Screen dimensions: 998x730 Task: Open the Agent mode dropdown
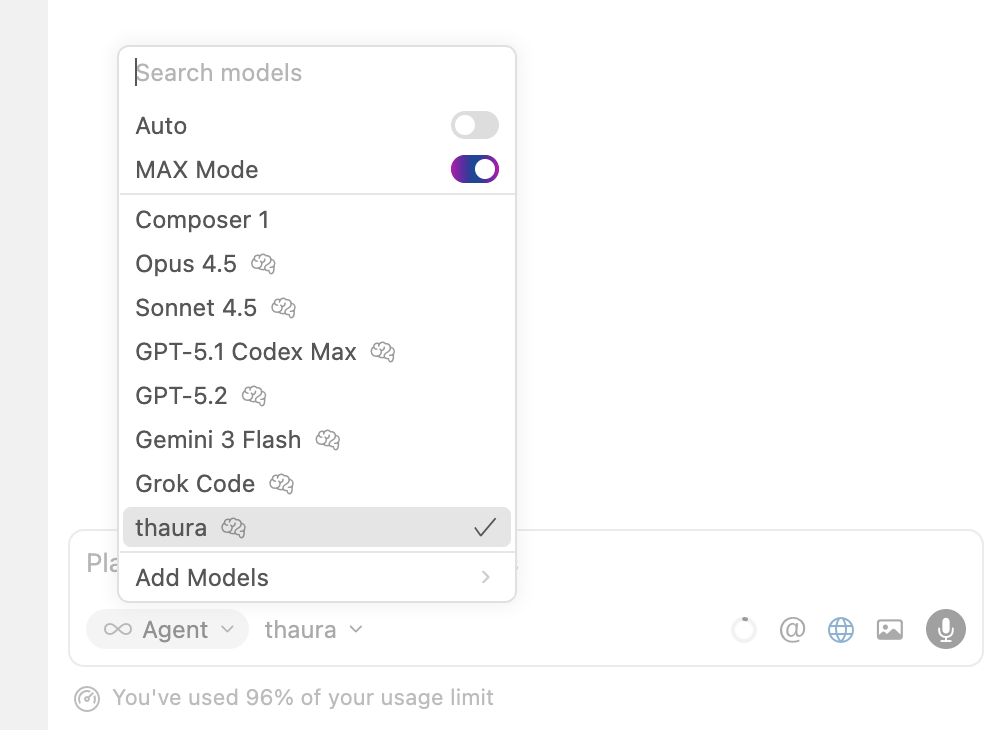[167, 629]
